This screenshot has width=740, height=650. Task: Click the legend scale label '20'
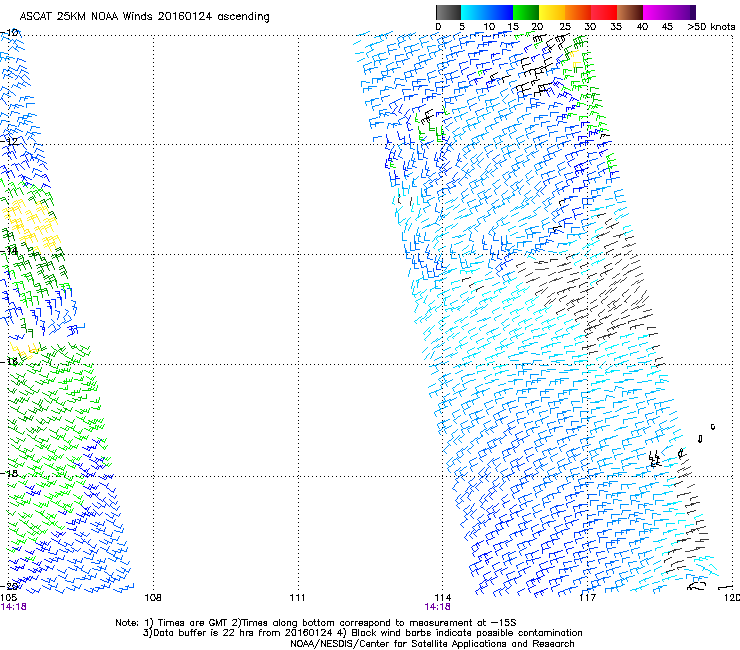click(538, 27)
